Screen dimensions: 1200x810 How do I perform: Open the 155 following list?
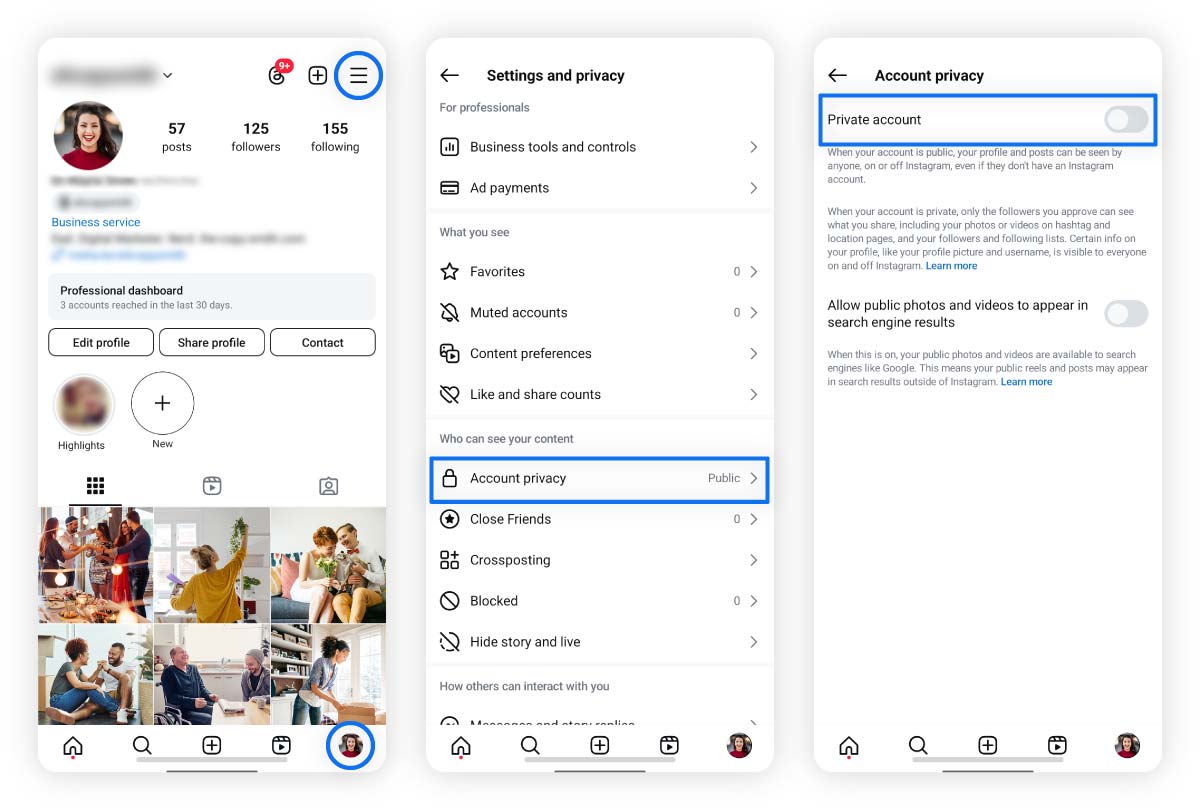point(335,137)
